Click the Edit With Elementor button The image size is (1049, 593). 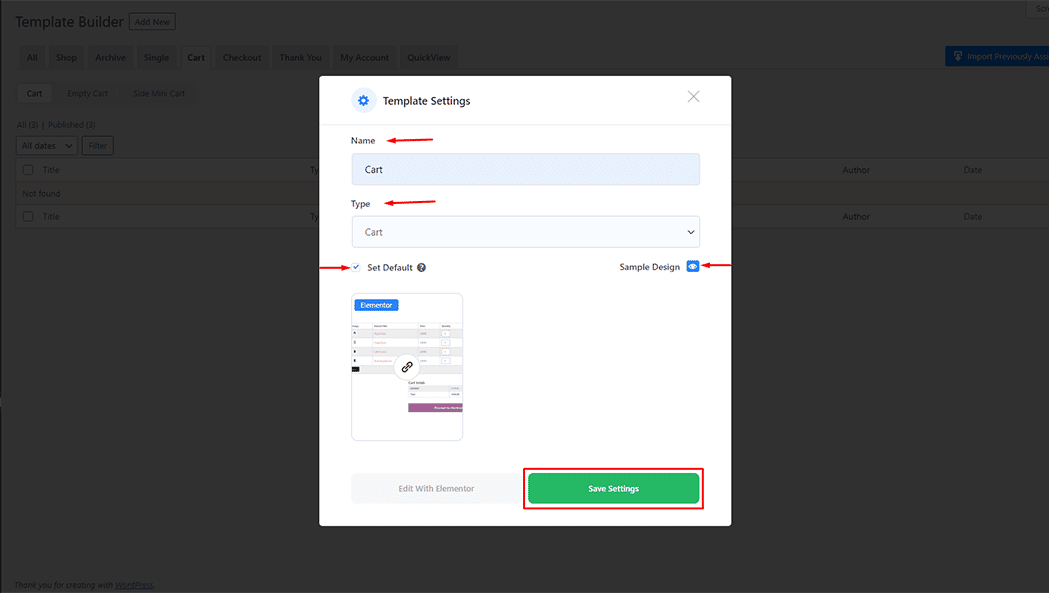coord(436,488)
